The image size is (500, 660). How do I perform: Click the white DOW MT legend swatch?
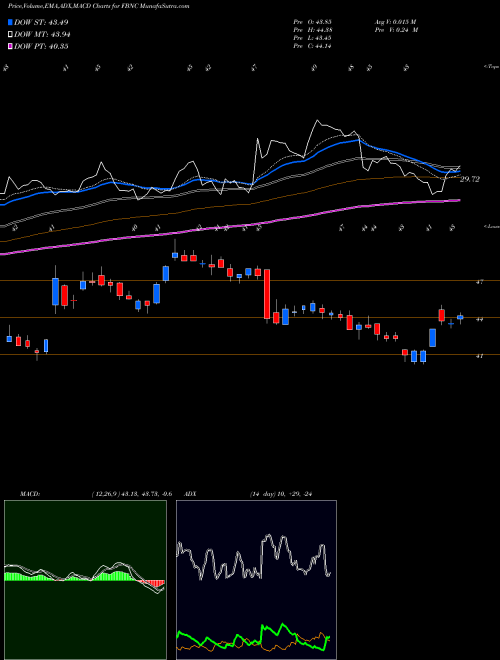10,35
